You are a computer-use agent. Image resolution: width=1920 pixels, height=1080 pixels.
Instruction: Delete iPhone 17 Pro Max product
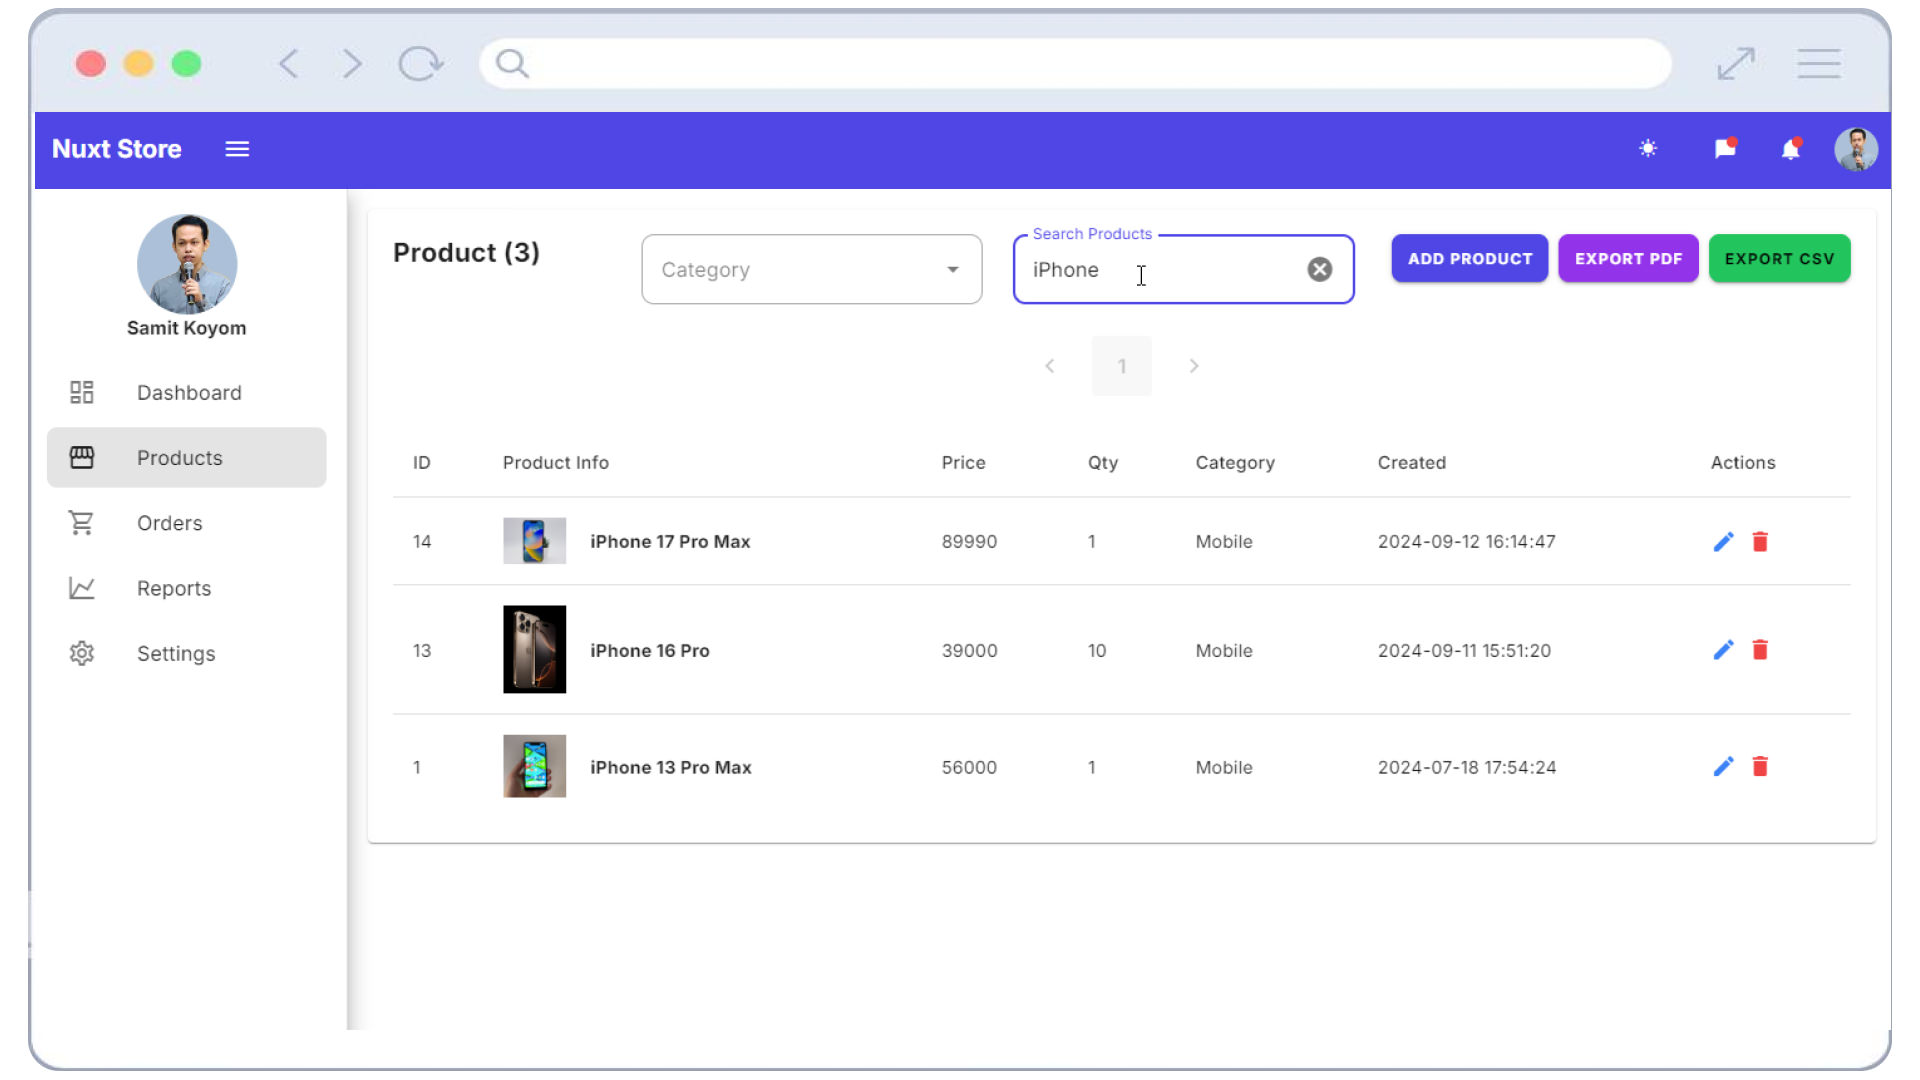click(1760, 541)
